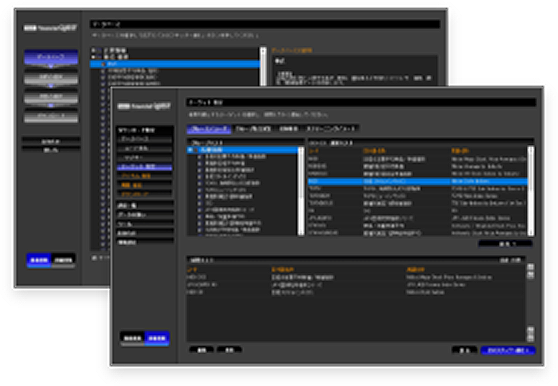Toggle checkbox of first item under highlighted back-window row
558x386 pixels.
(x=103, y=70)
